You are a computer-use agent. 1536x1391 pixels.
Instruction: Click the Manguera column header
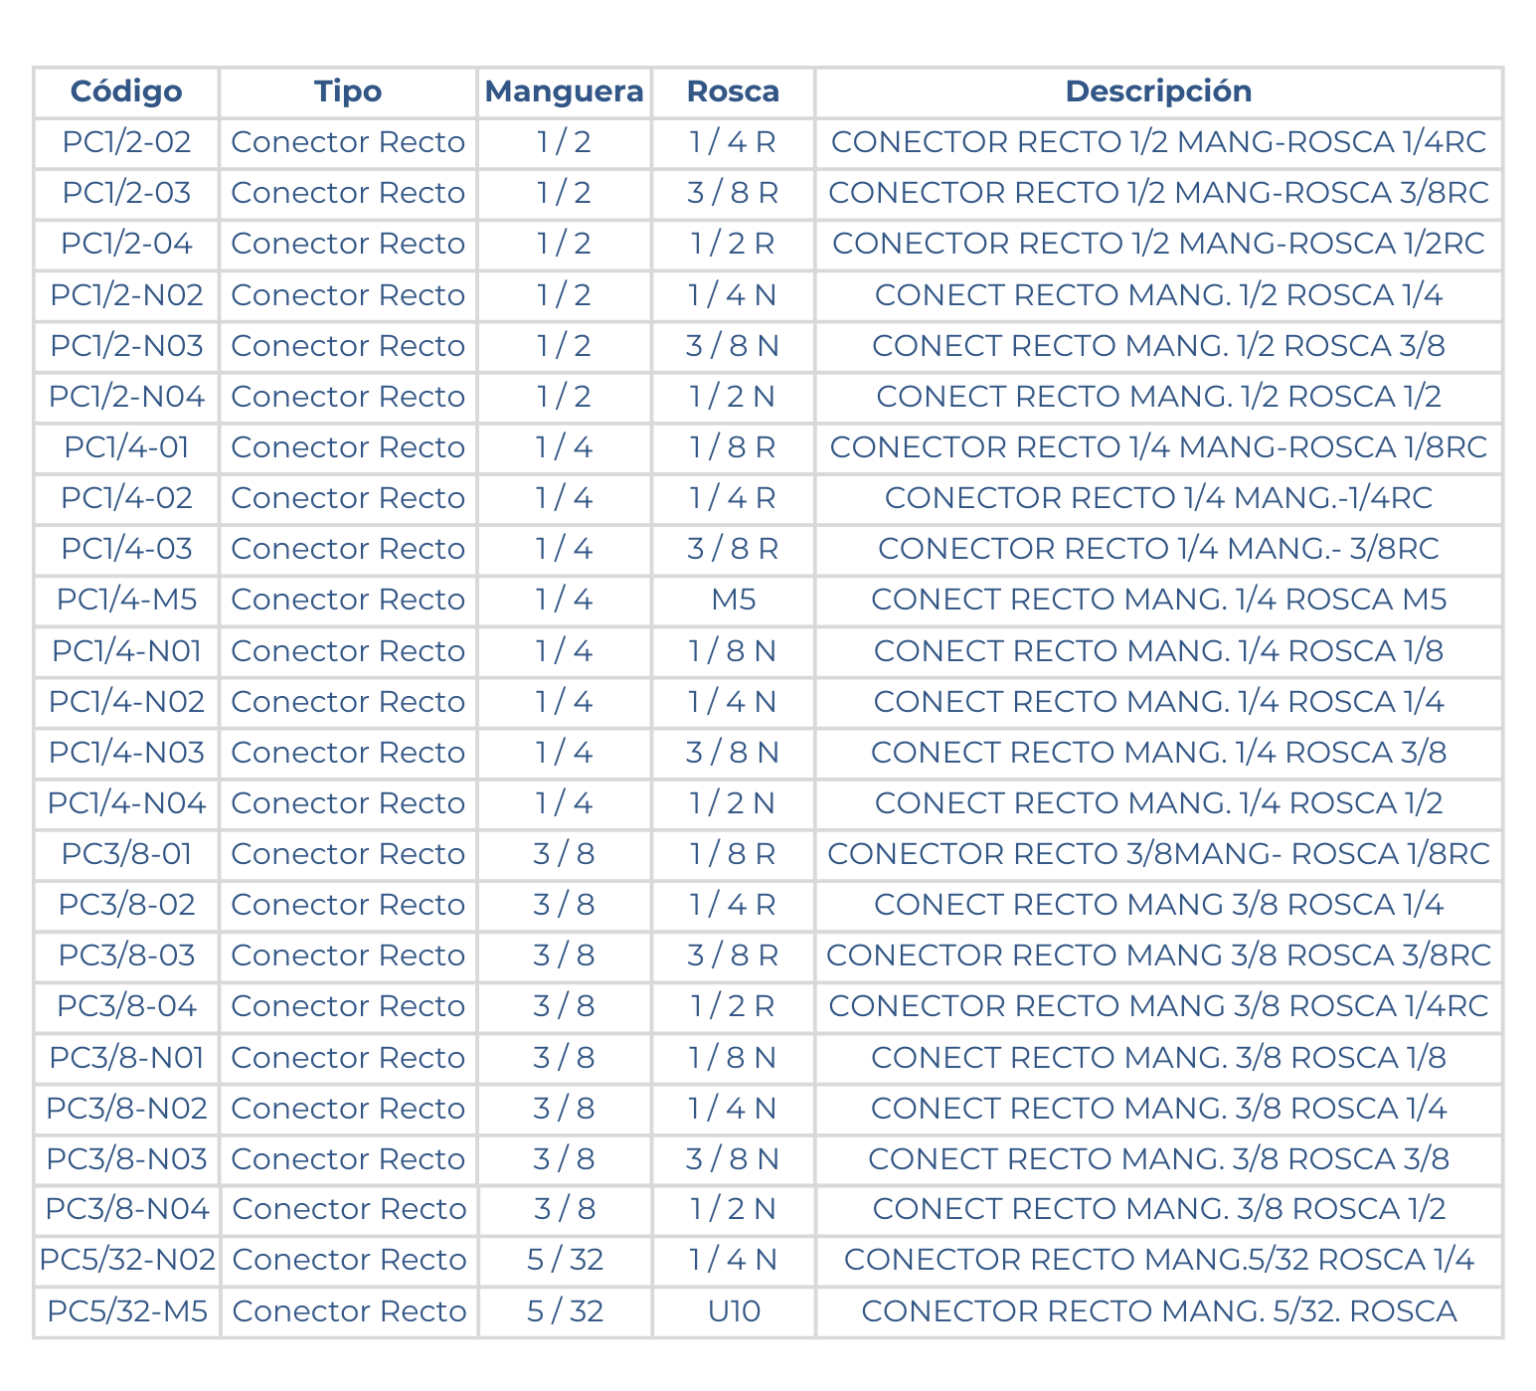(x=564, y=92)
